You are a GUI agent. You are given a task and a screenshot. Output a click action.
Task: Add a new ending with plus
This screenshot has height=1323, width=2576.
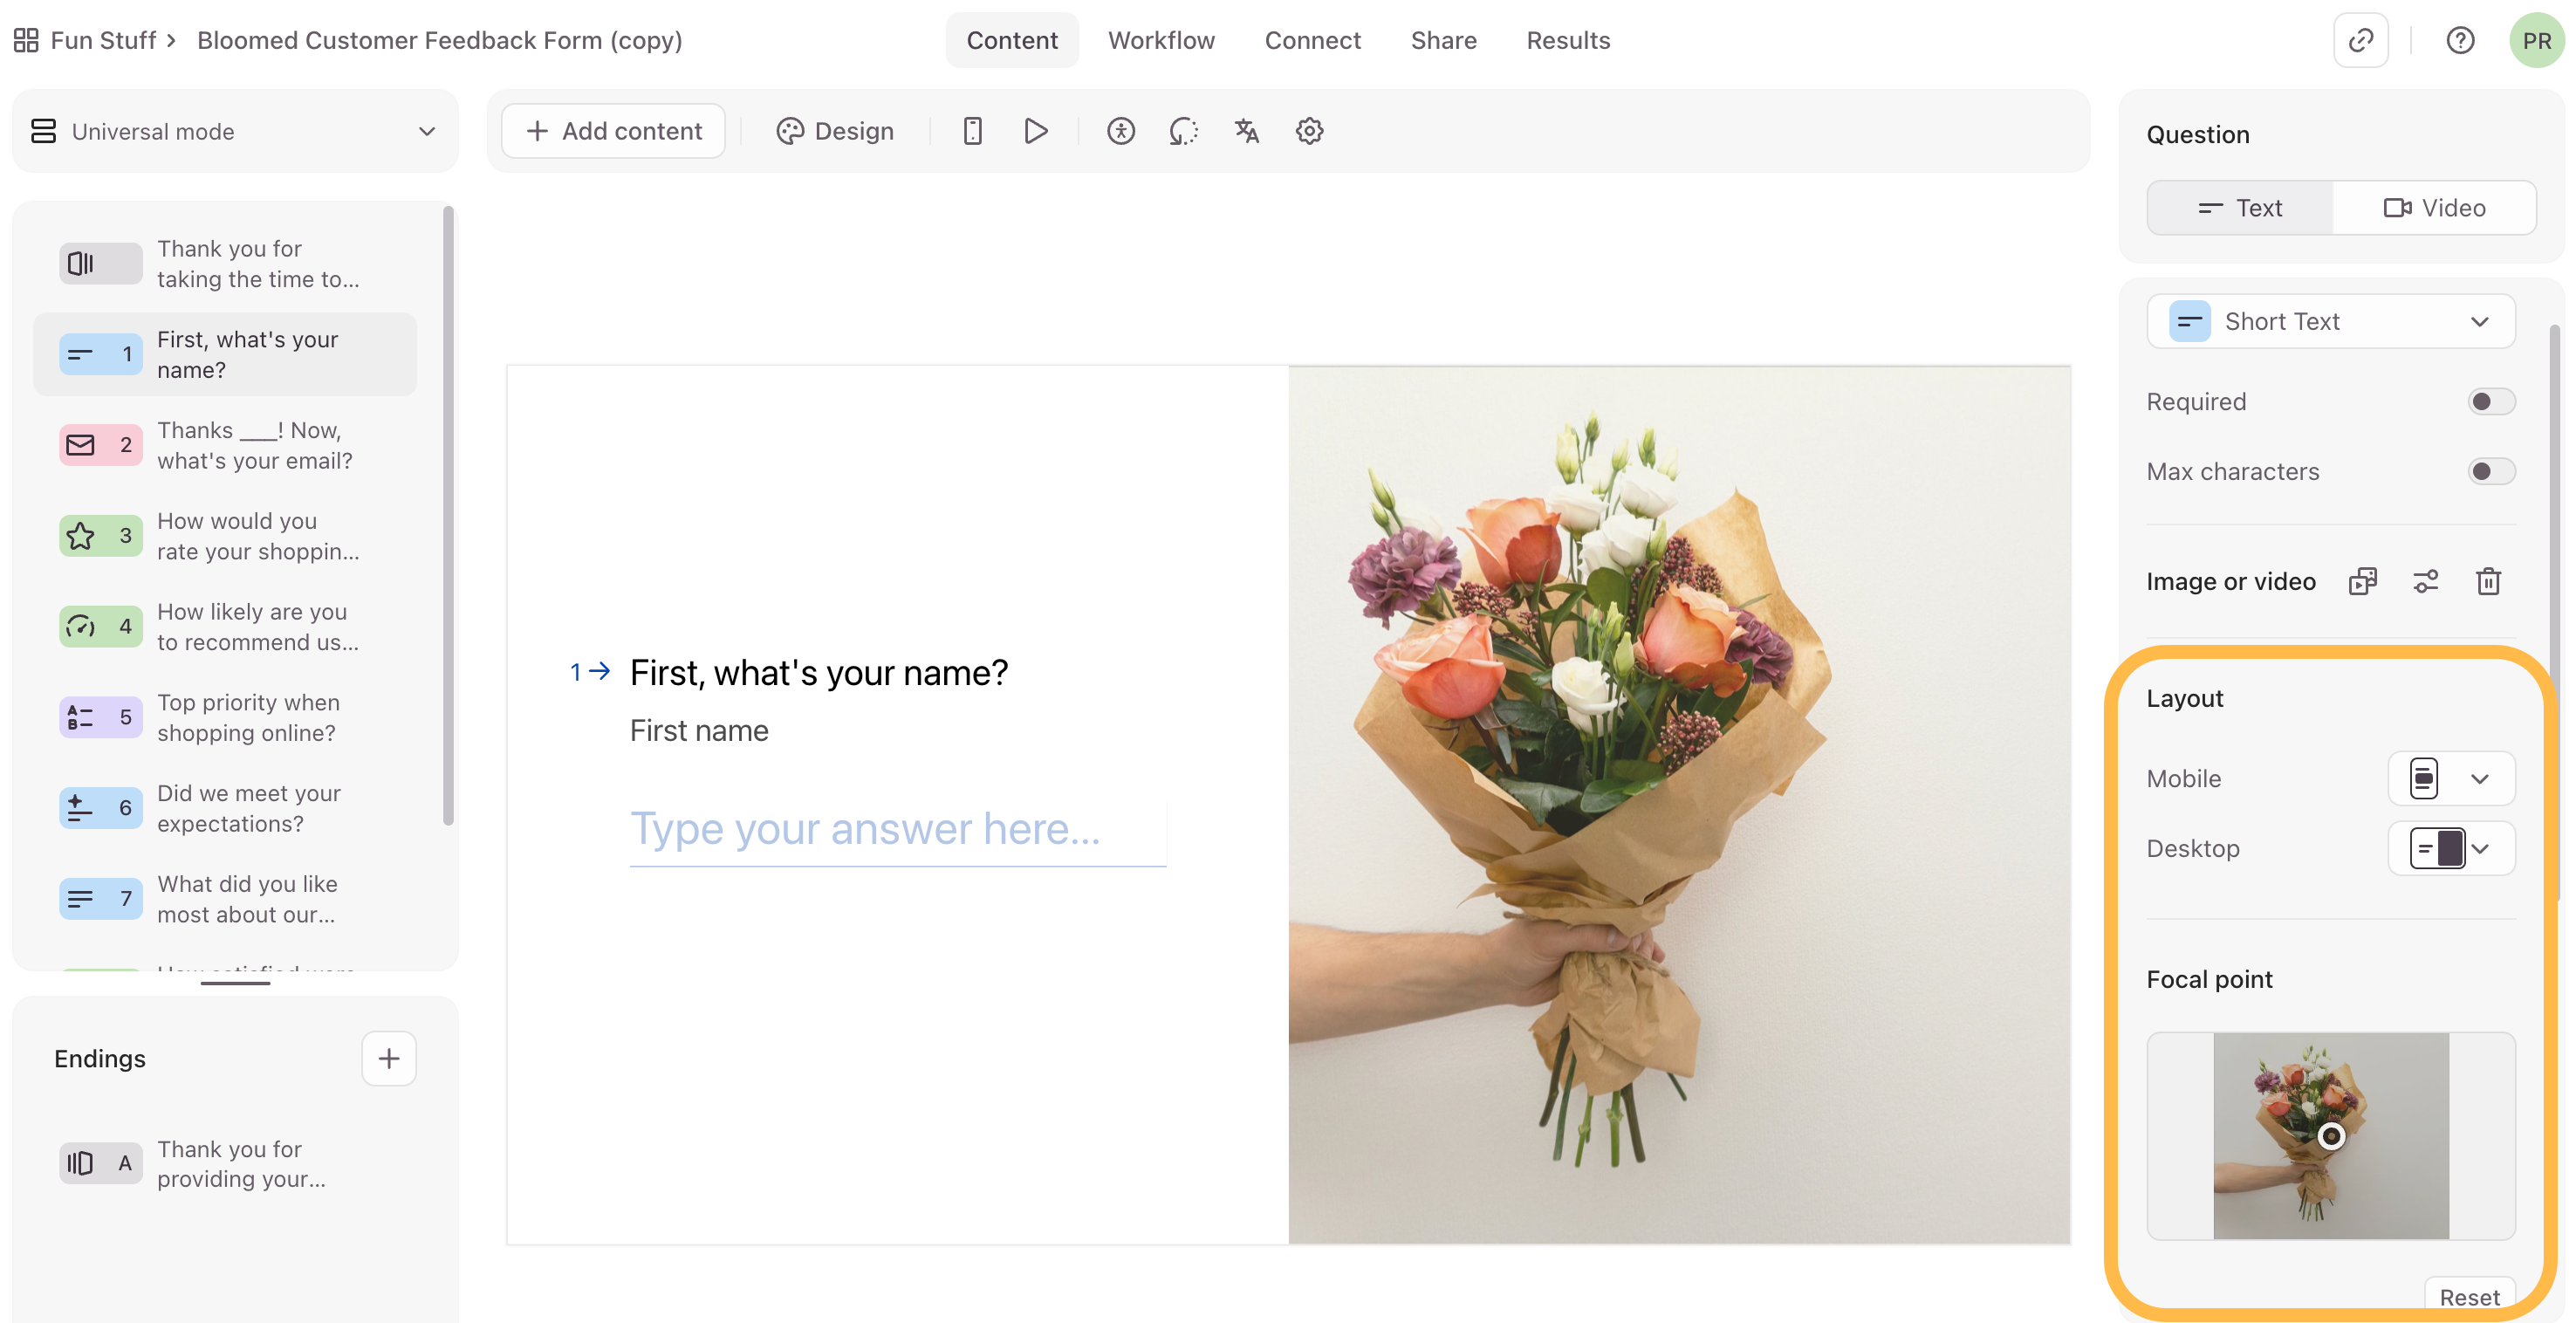tap(389, 1058)
